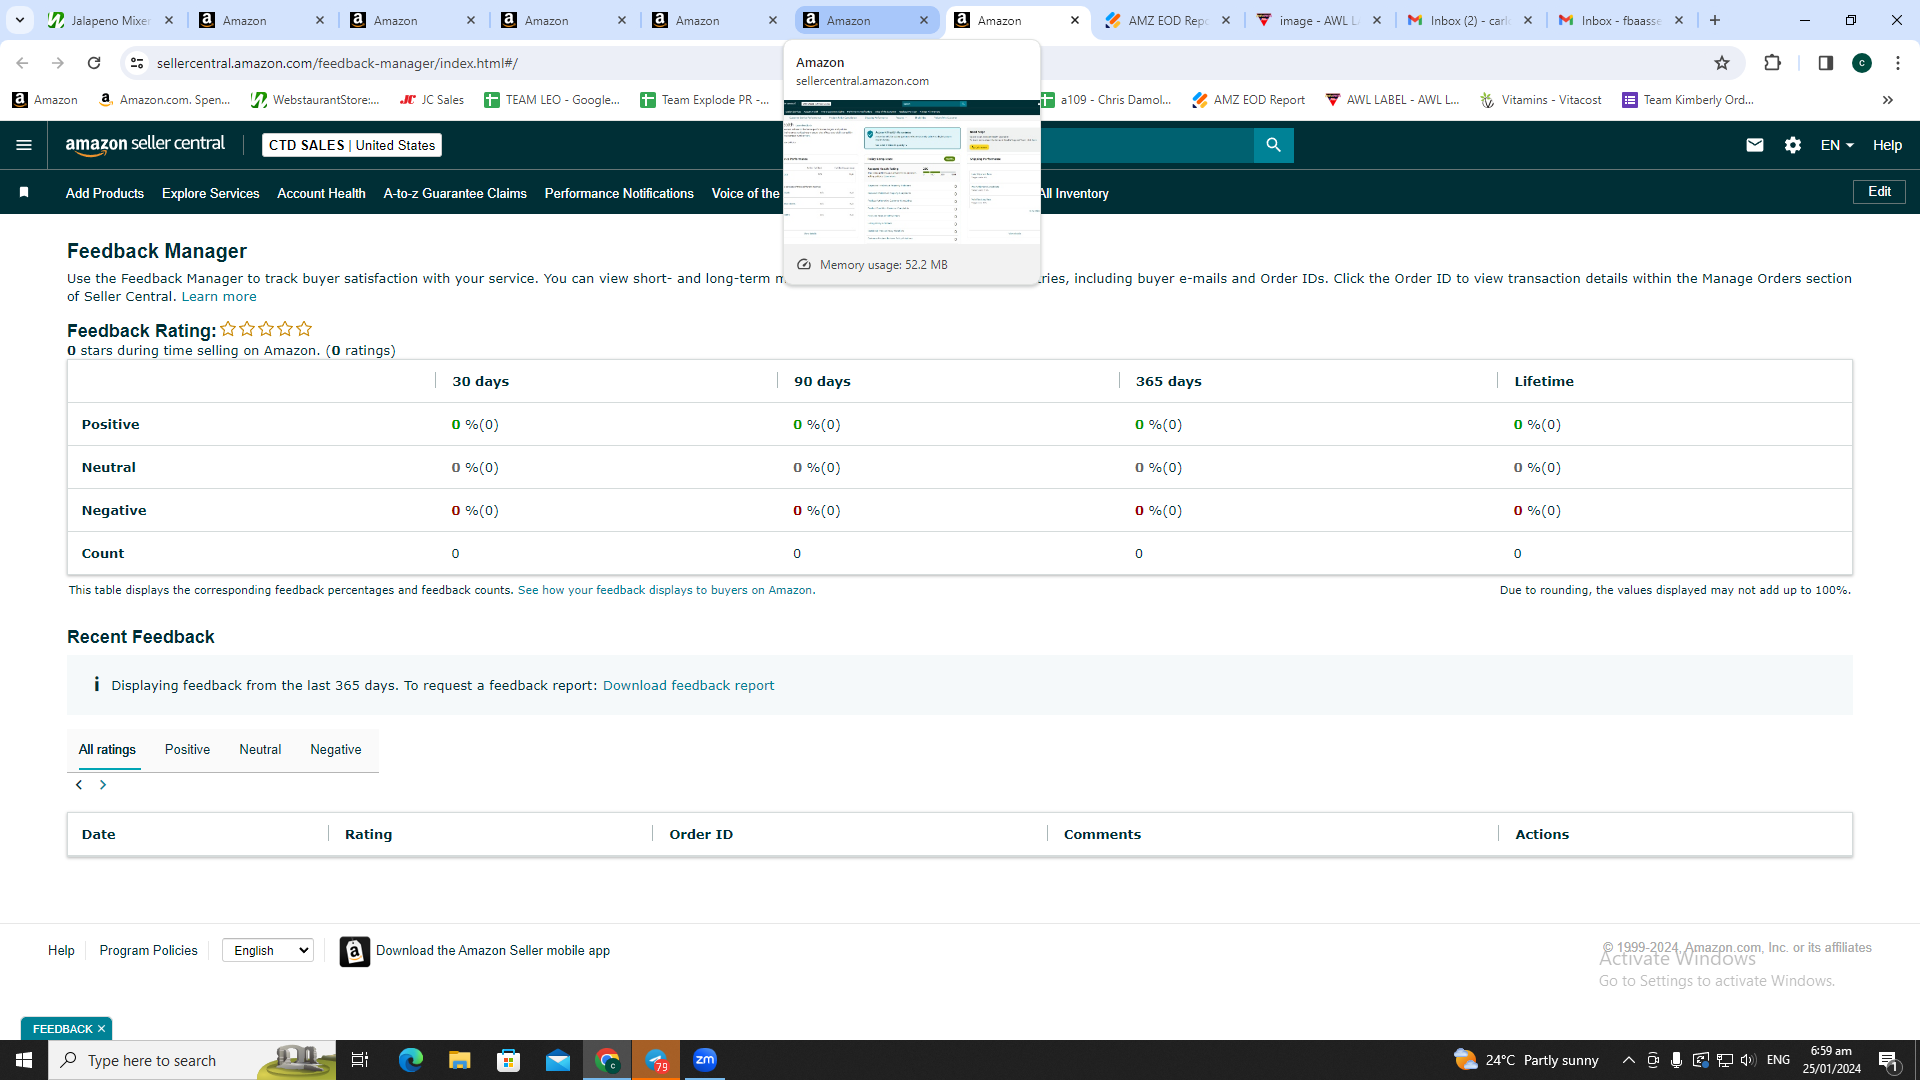The height and width of the screenshot is (1080, 1920).
Task: Click the Amazon Seller Central logo
Action: click(x=146, y=145)
